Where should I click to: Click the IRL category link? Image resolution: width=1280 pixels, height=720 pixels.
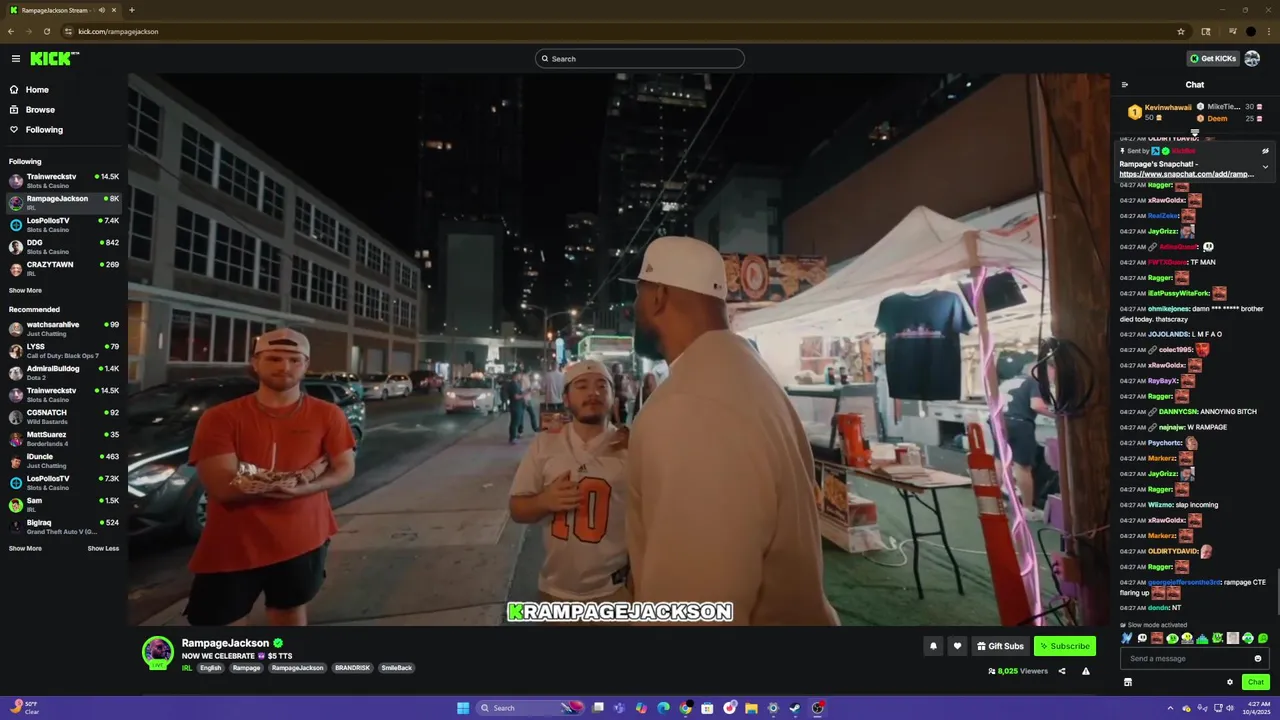tap(187, 668)
